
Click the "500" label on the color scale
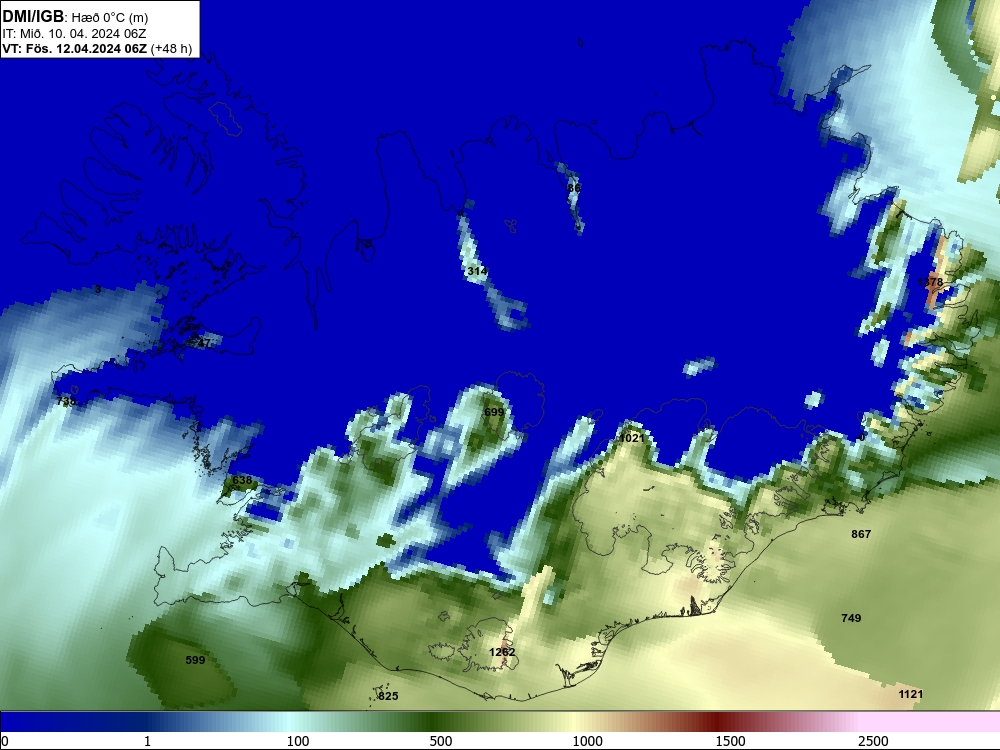441,741
